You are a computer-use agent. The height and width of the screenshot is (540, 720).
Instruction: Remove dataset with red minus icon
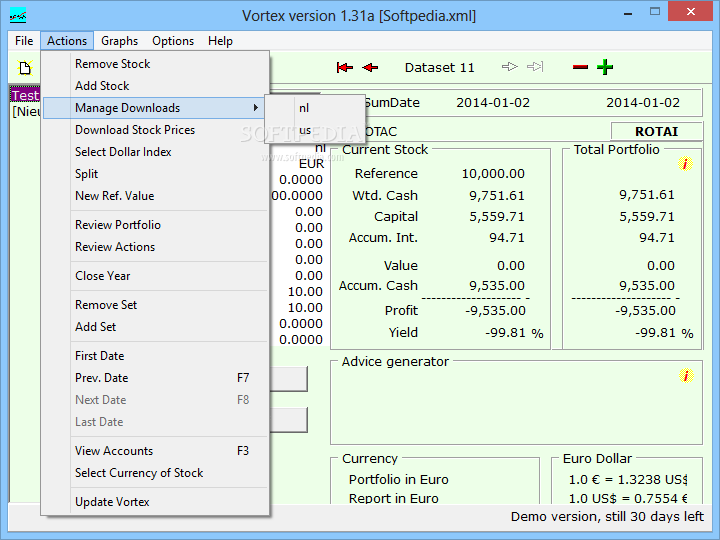click(x=580, y=68)
